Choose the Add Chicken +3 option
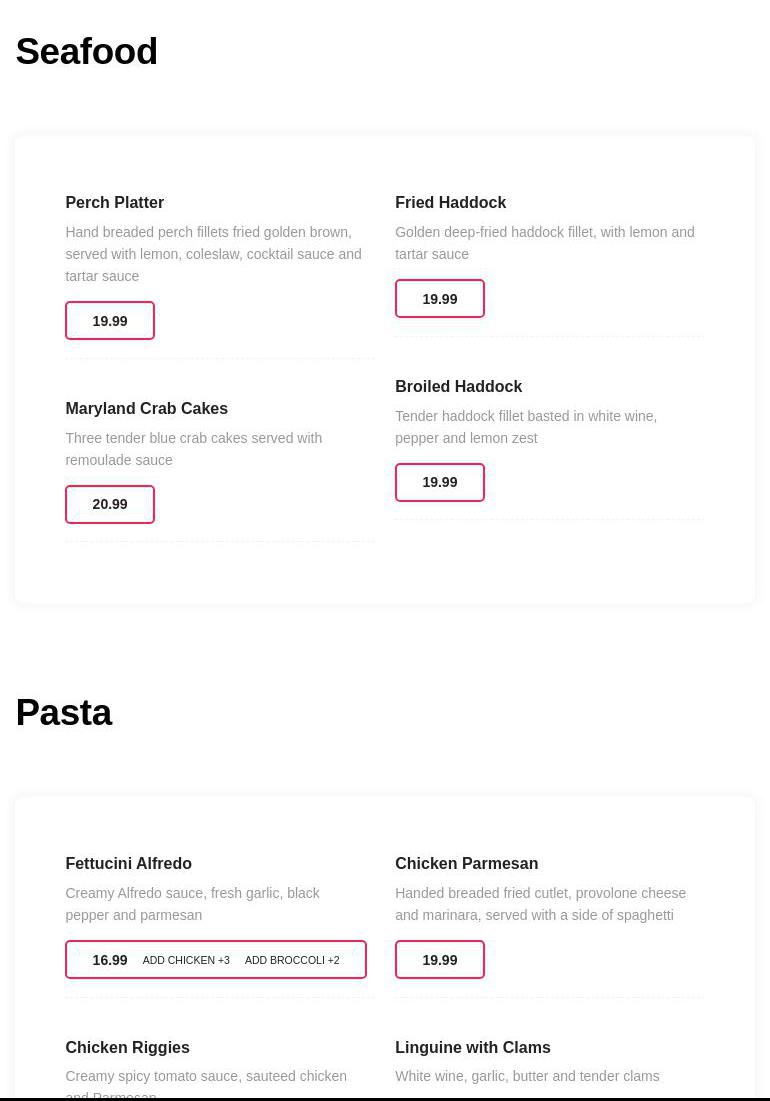Viewport: 770px width, 1101px height. click(186, 960)
